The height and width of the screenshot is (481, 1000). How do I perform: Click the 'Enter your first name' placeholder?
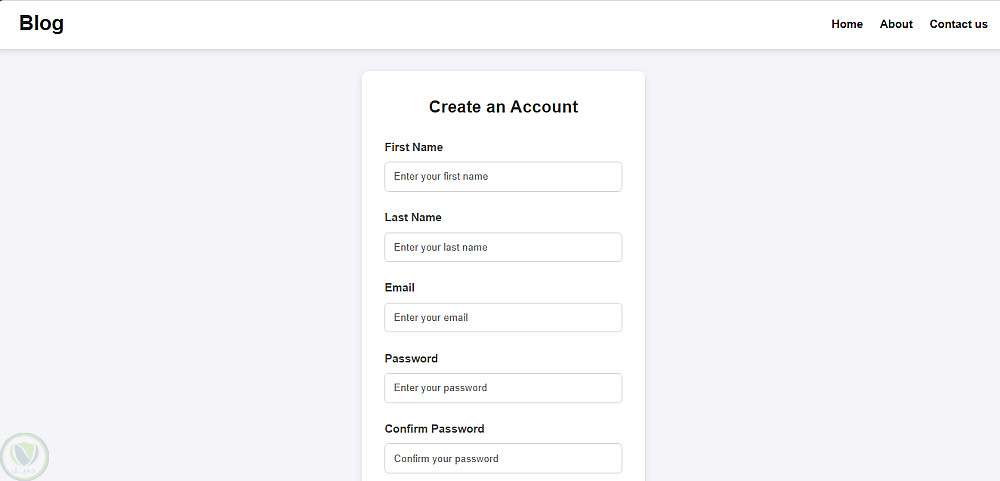pos(441,177)
